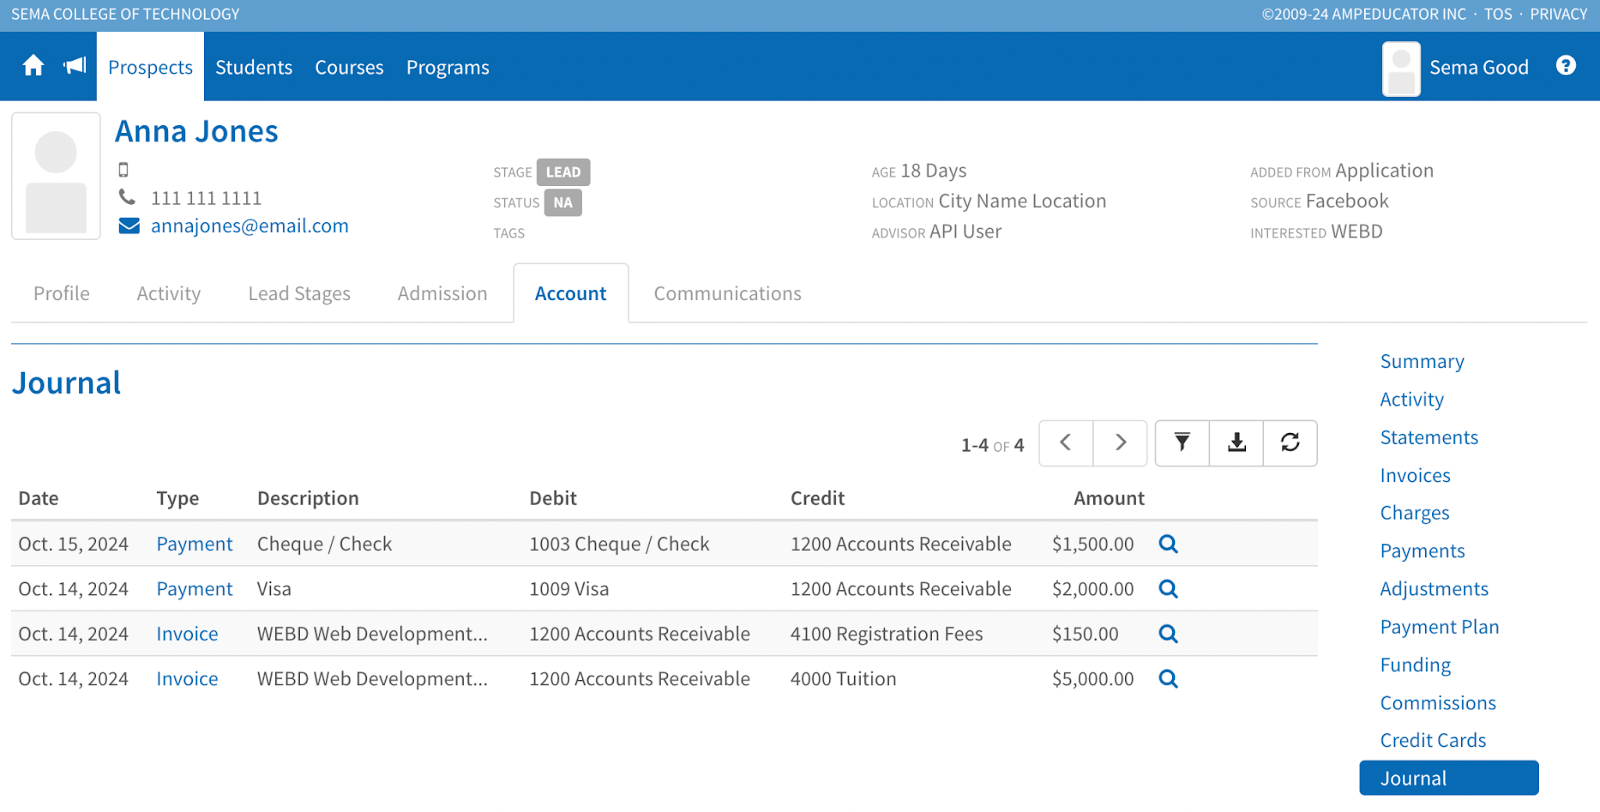The height and width of the screenshot is (812, 1600).
Task: Open Payments in account sidebar
Action: (1422, 551)
